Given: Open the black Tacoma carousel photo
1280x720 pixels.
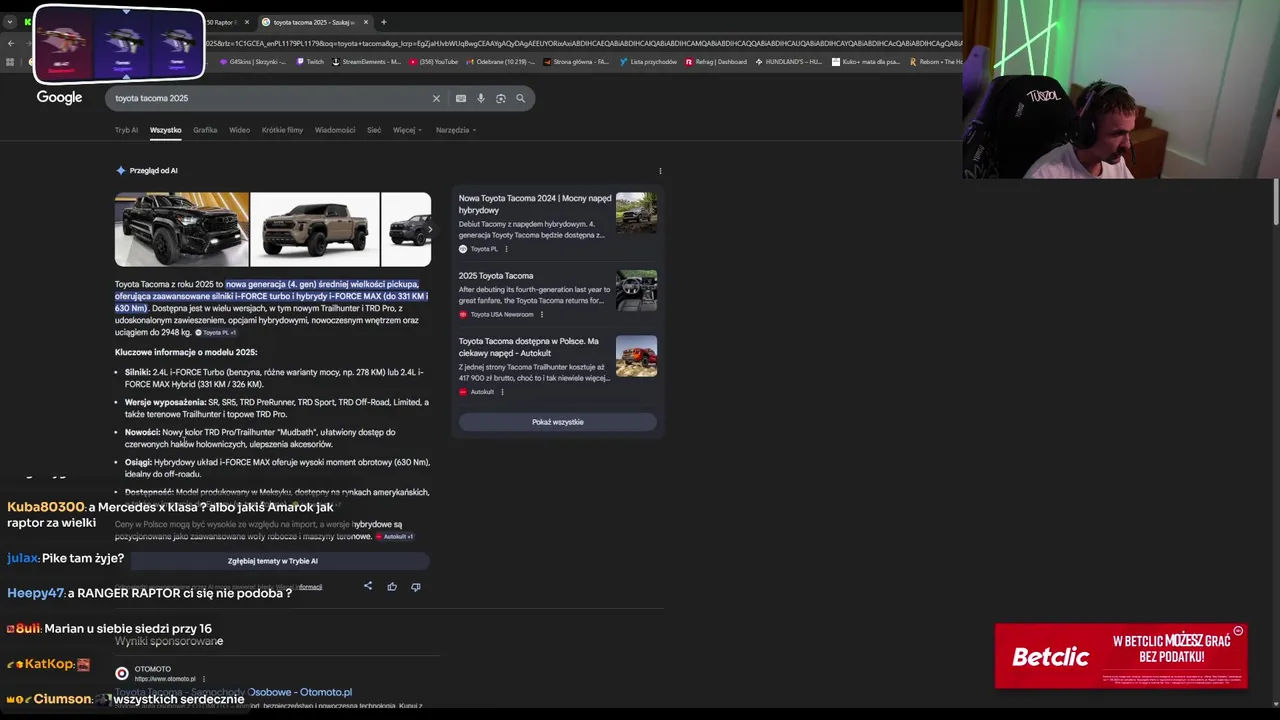Looking at the screenshot, I should pyautogui.click(x=182, y=229).
